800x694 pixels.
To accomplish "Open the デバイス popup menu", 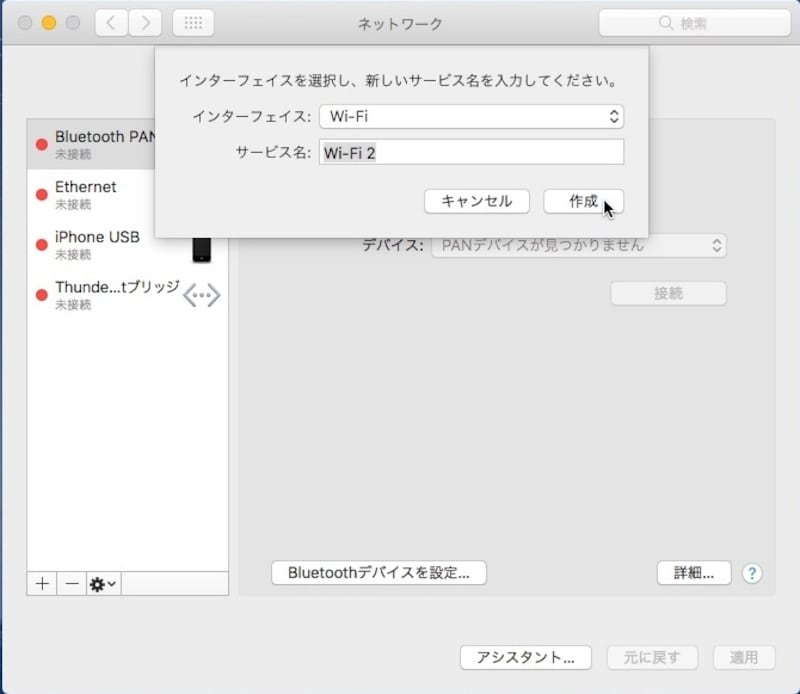I will pos(578,245).
